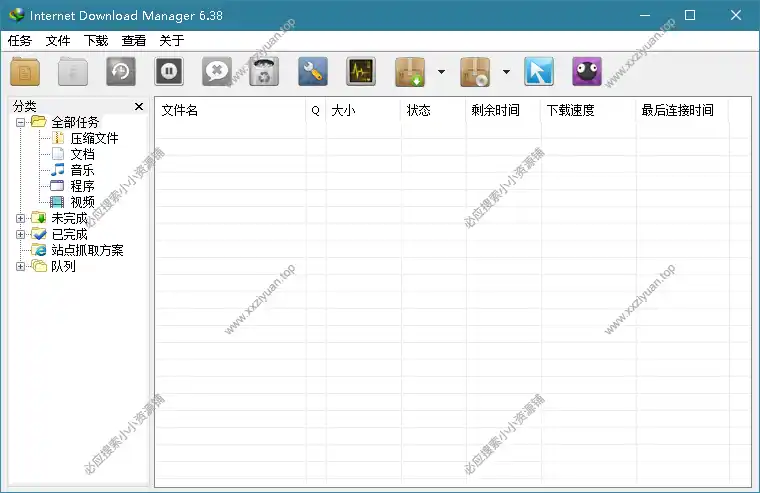The height and width of the screenshot is (493, 760).
Task: Select the 视频 category
Action: [x=82, y=202]
